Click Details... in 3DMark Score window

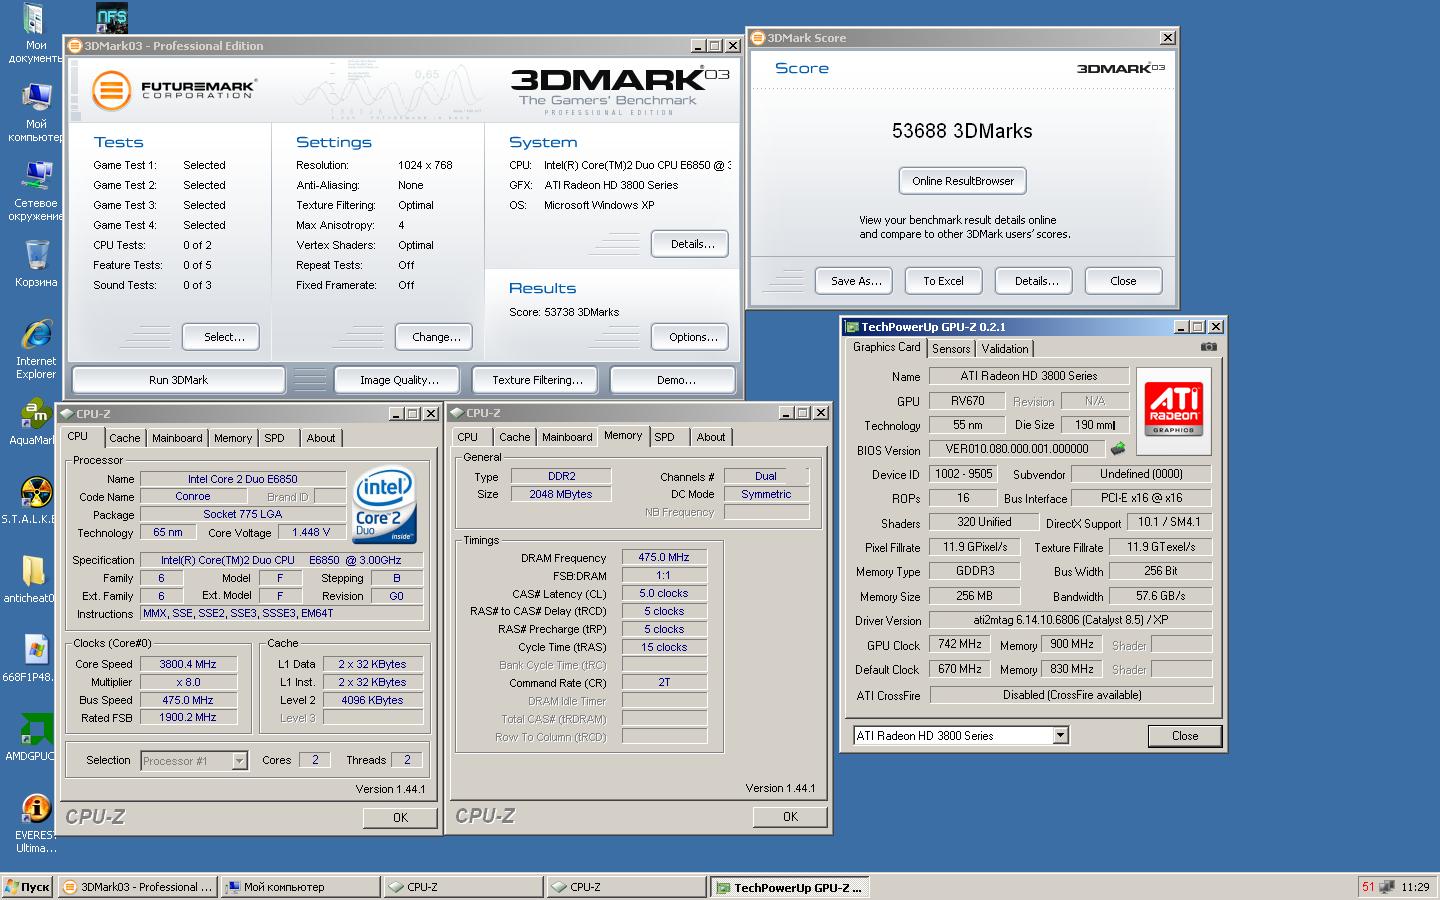coord(1034,281)
